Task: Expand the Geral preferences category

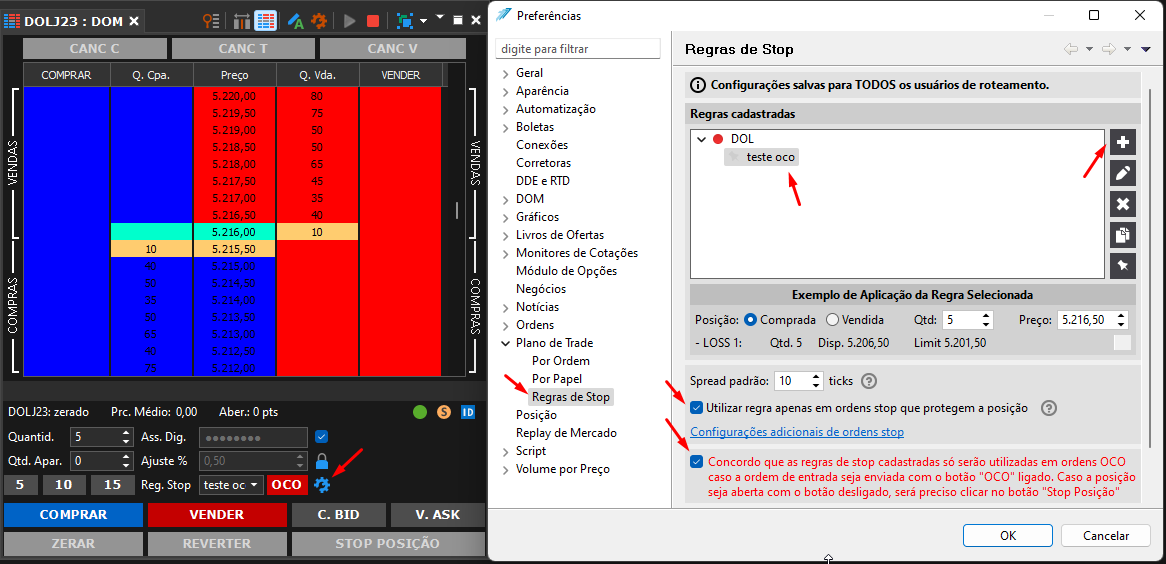Action: (506, 74)
